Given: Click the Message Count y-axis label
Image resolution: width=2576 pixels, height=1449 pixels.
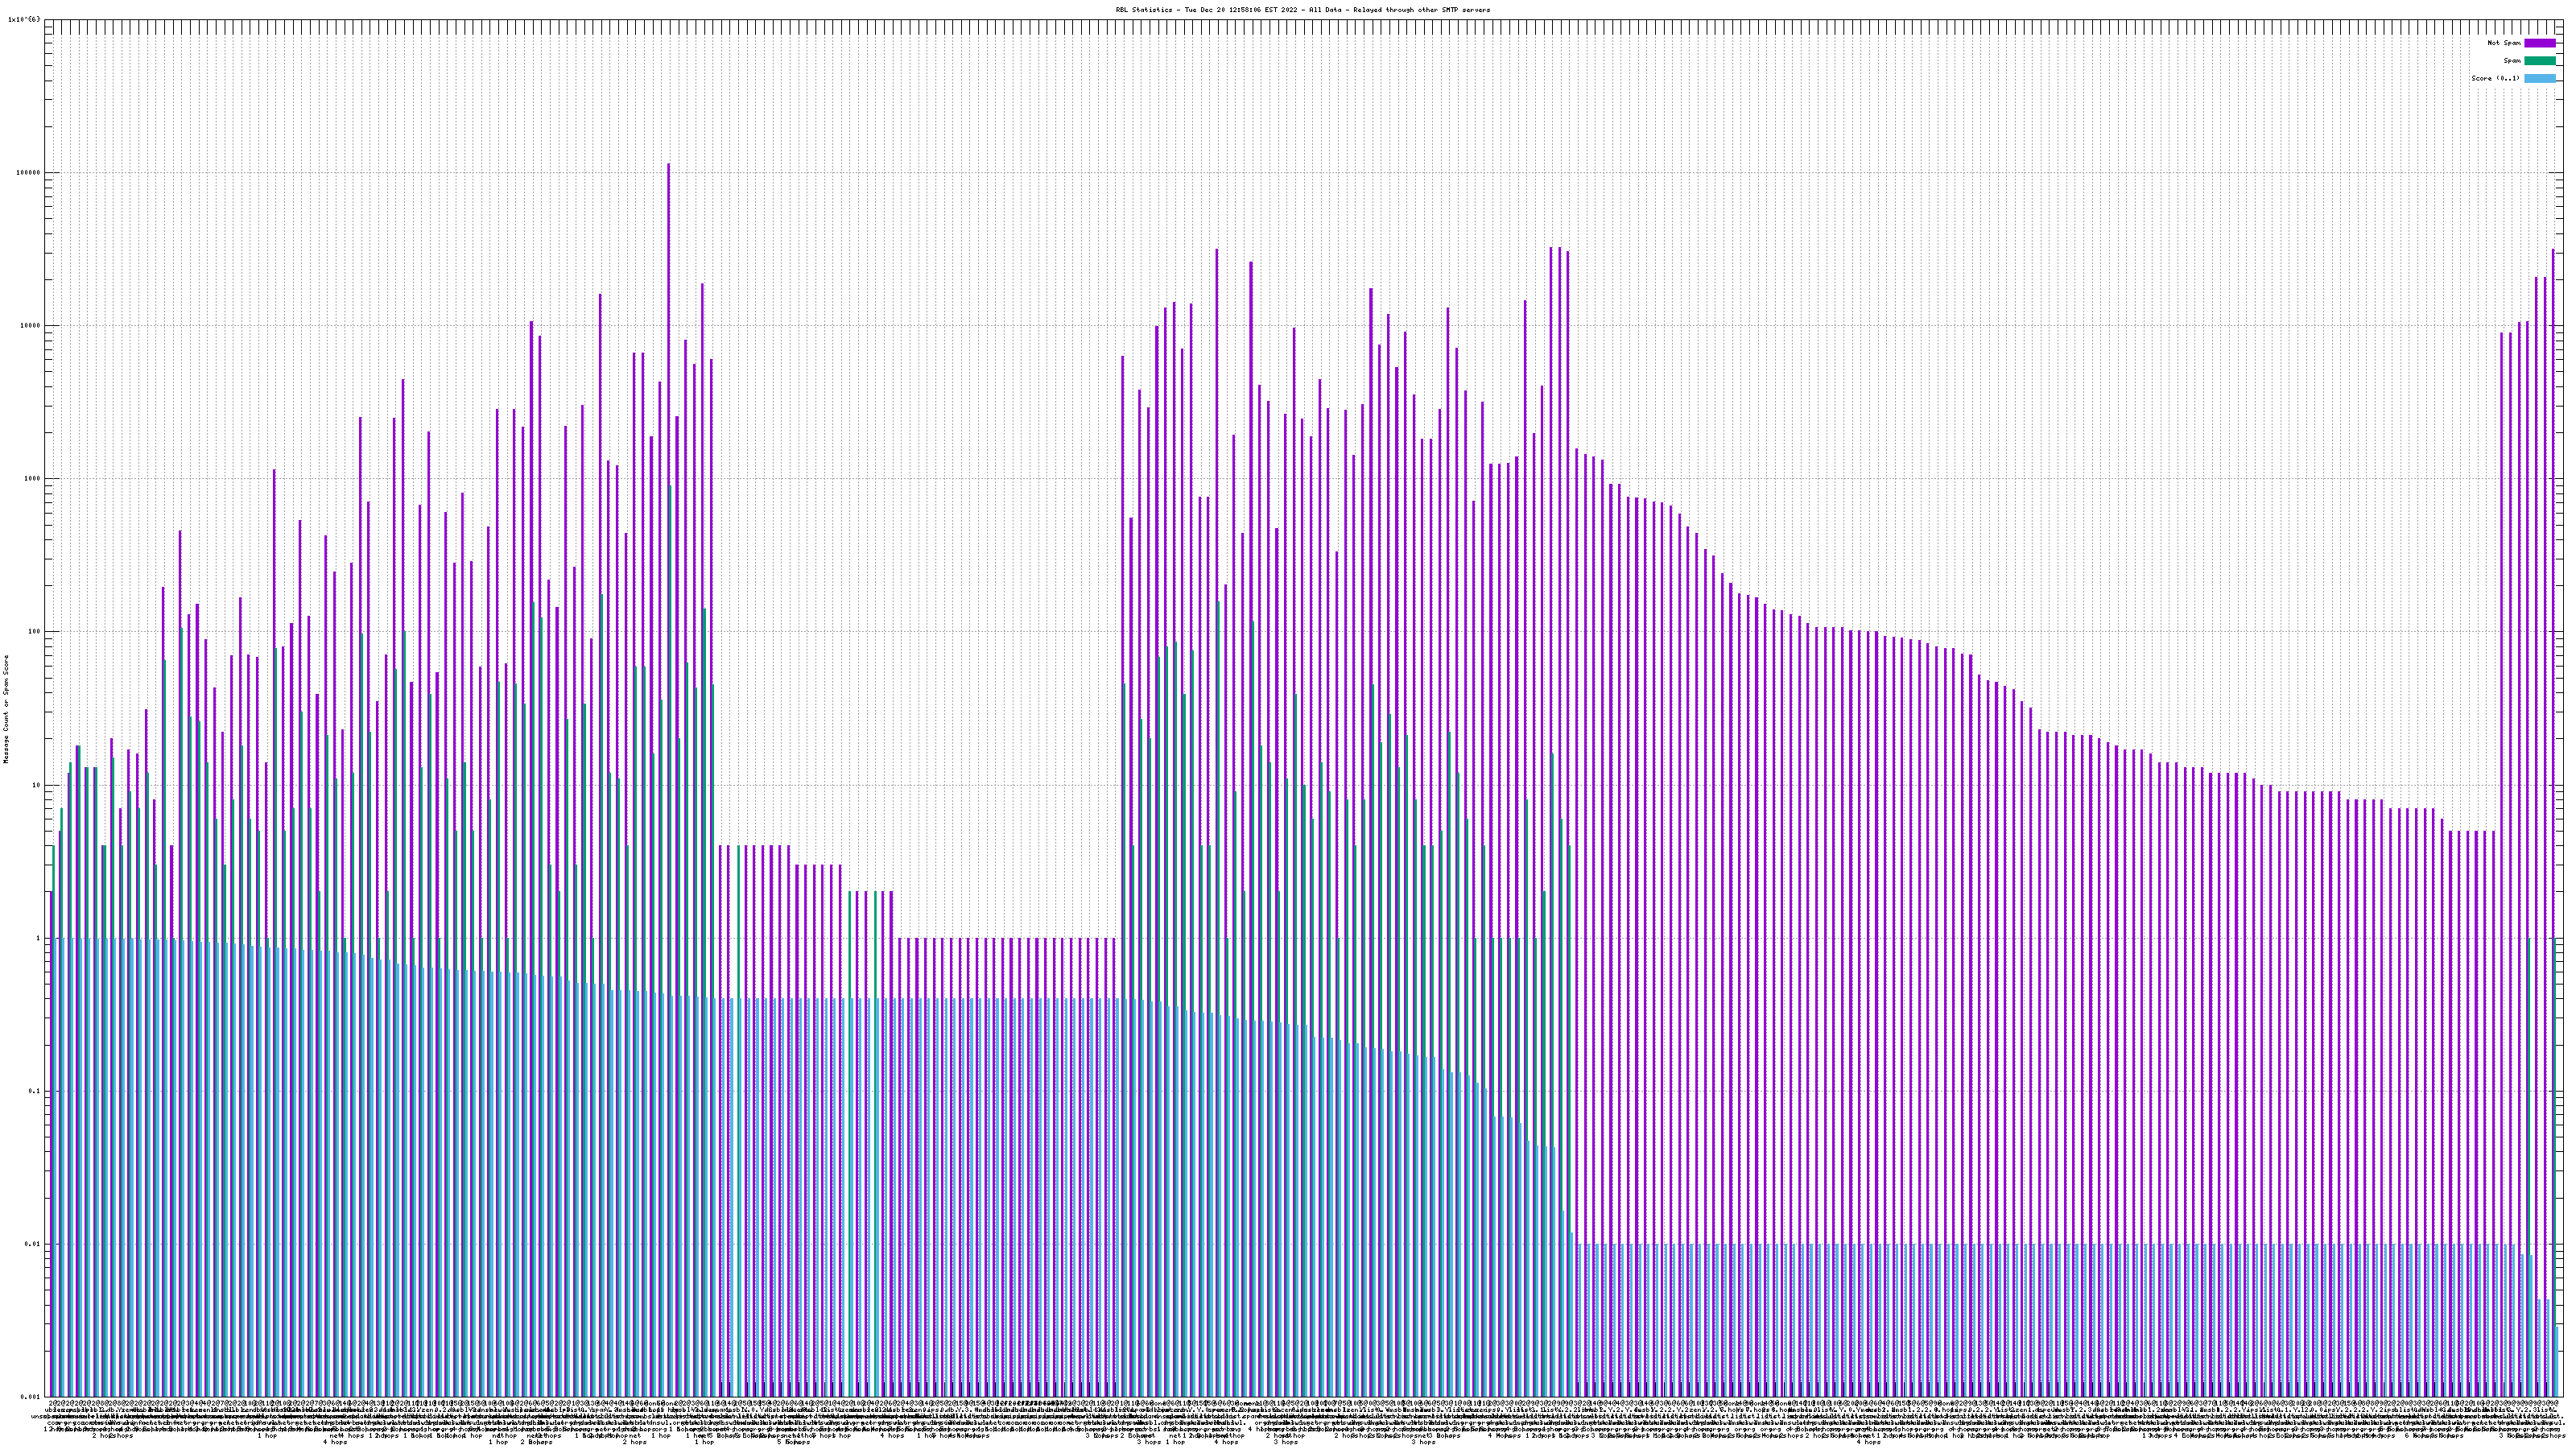Looking at the screenshot, I should (6, 709).
